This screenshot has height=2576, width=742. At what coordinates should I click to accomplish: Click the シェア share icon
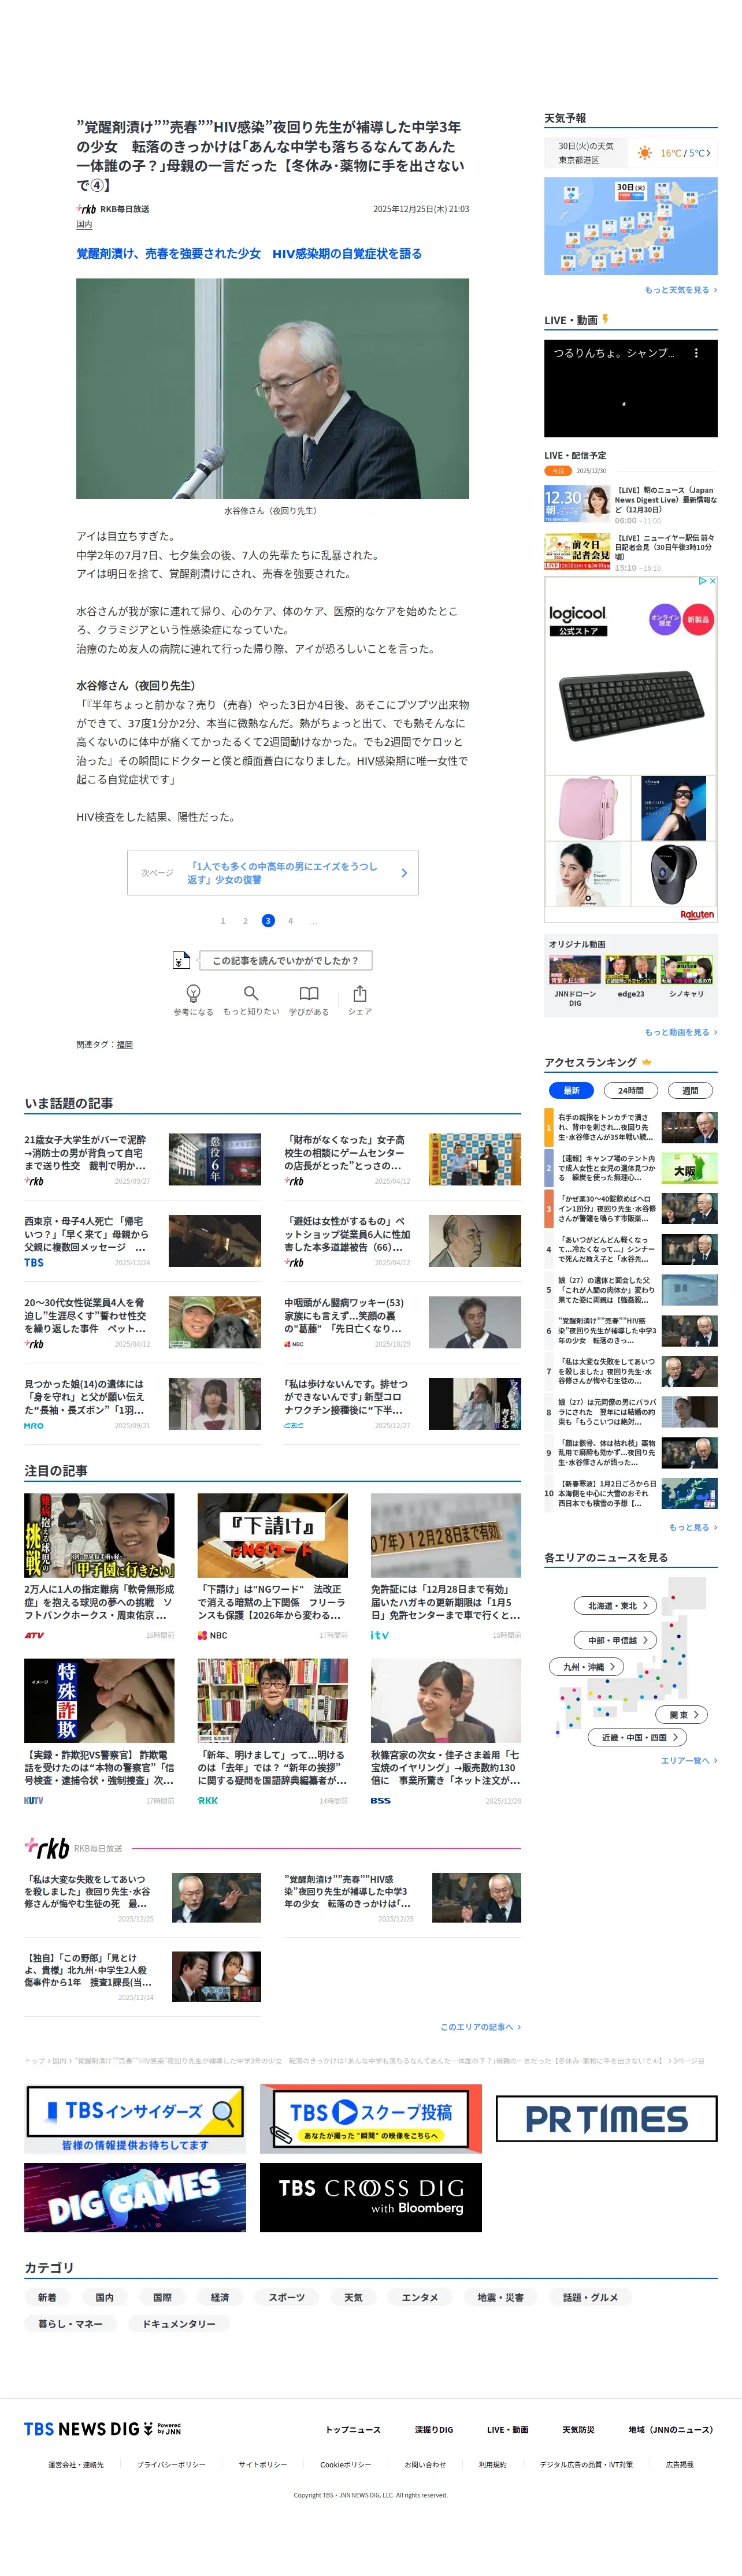pyautogui.click(x=360, y=993)
